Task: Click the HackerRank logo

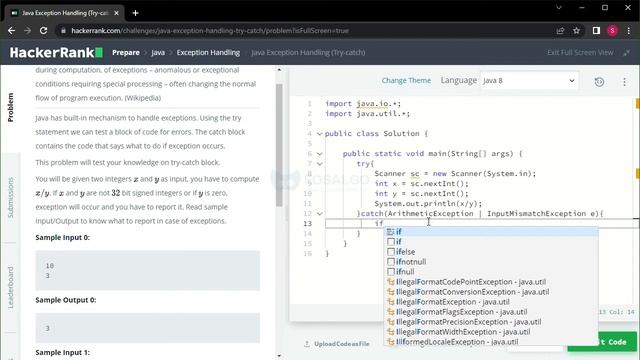Action: tap(56, 52)
